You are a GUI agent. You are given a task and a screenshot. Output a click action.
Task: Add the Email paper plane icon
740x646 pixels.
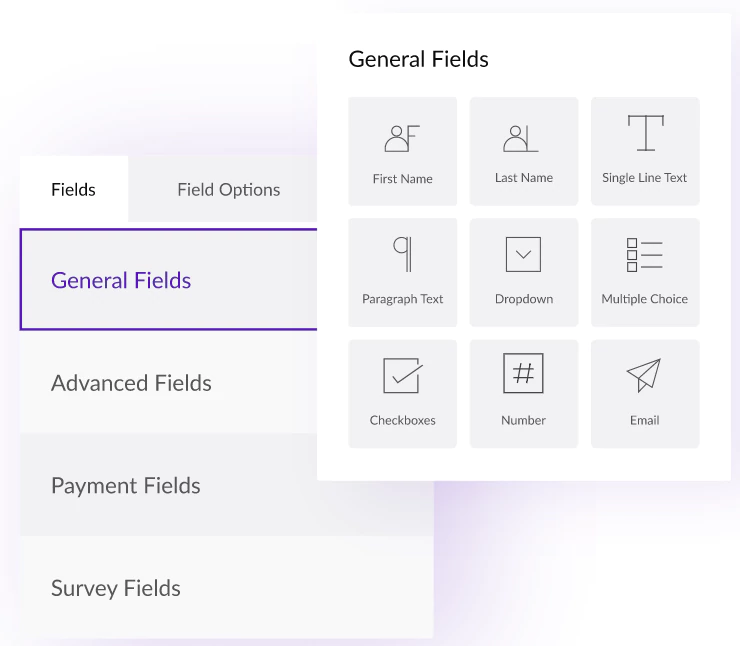point(644,376)
